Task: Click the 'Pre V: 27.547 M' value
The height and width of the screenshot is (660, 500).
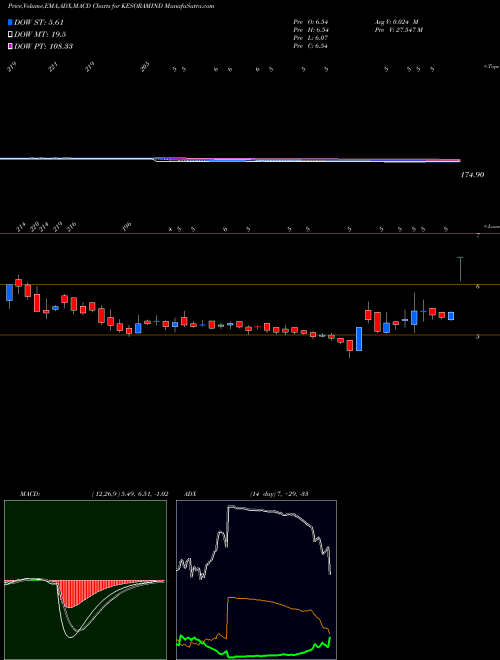Action: 398,30
